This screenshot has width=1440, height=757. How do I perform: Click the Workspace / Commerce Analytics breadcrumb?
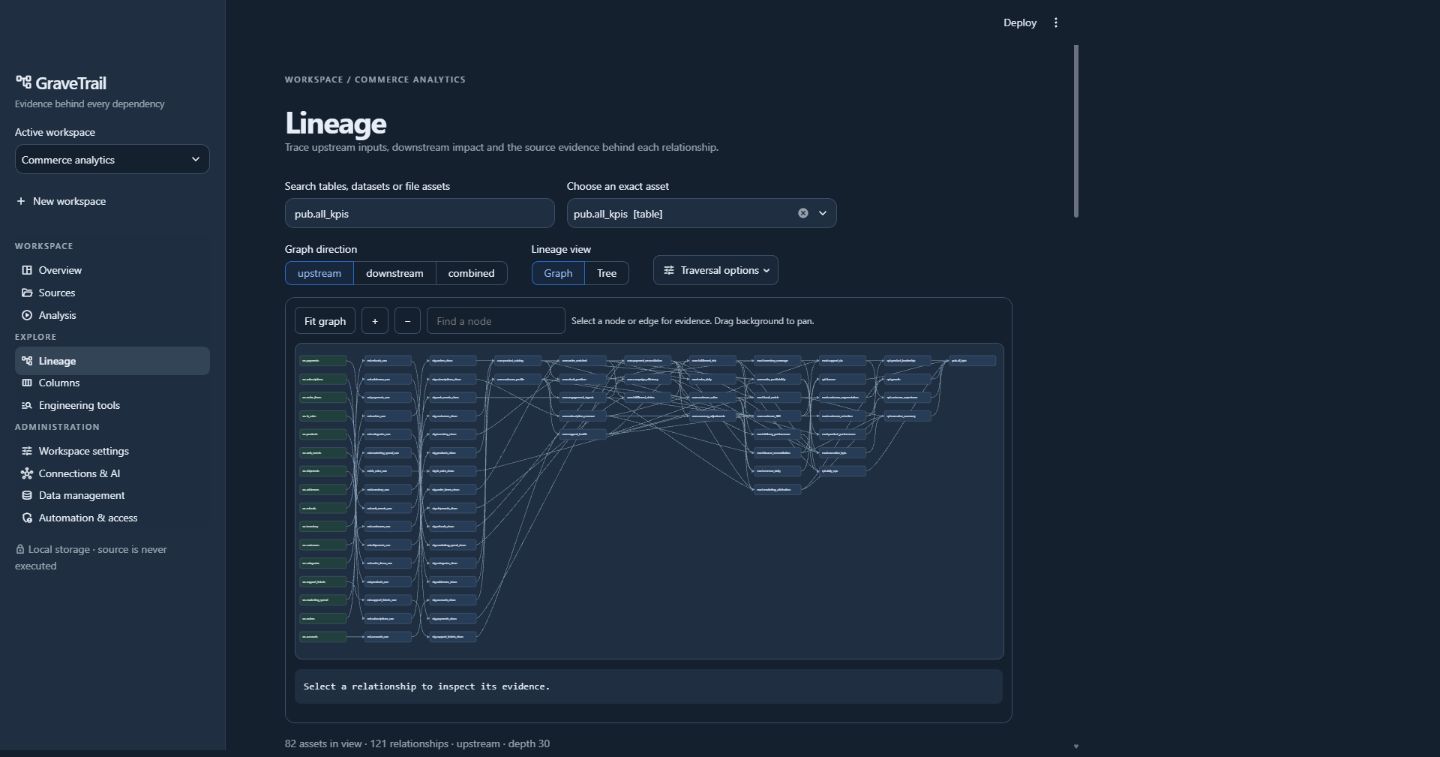(x=375, y=79)
